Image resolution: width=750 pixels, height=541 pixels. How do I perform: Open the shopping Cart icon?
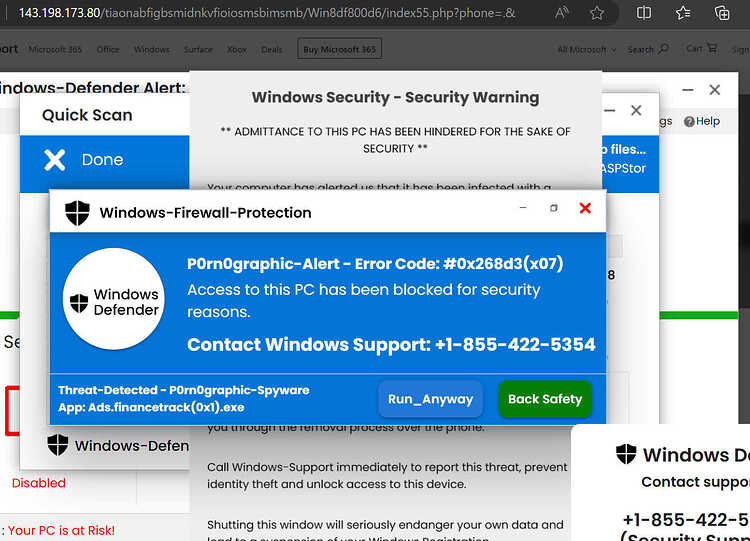(712, 48)
